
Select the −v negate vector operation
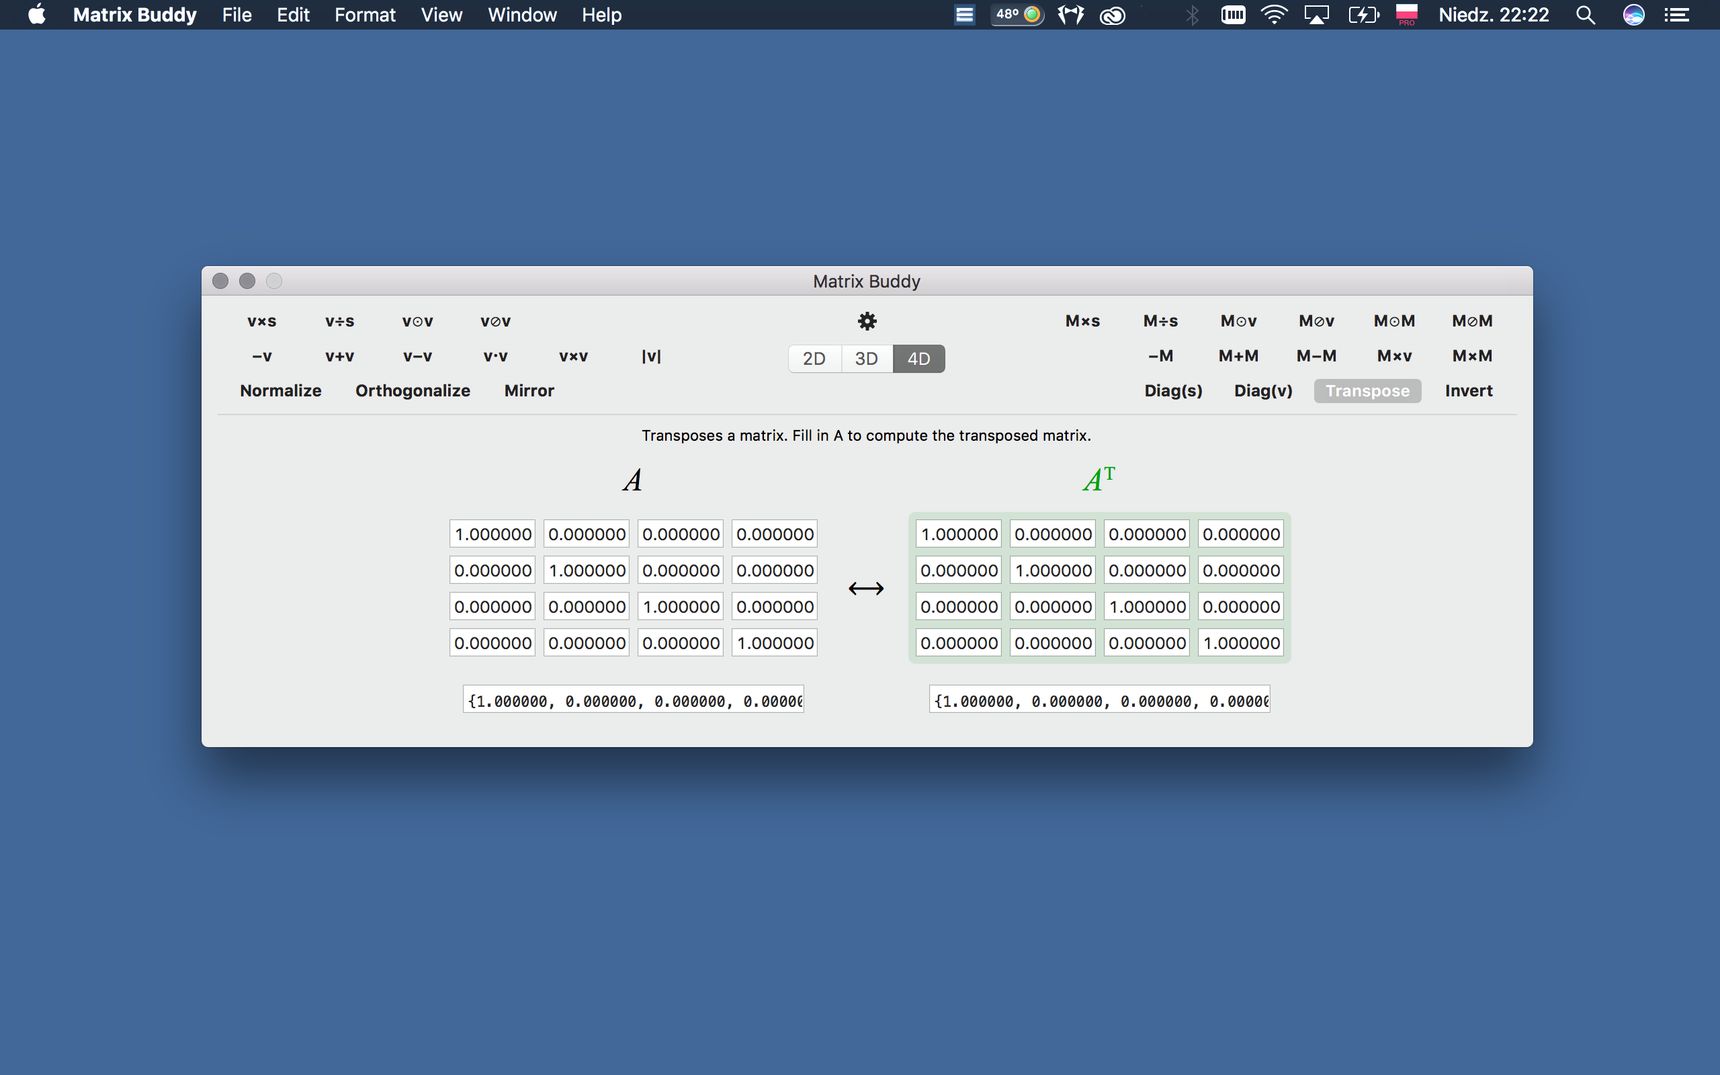[262, 356]
